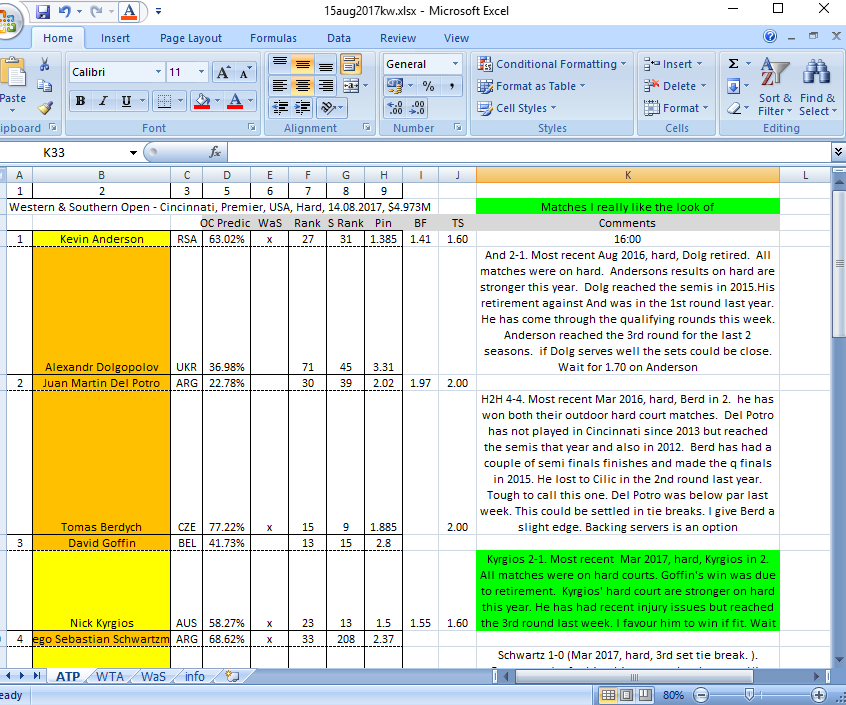
Task: Open Find & Select button
Action: click(x=818, y=86)
